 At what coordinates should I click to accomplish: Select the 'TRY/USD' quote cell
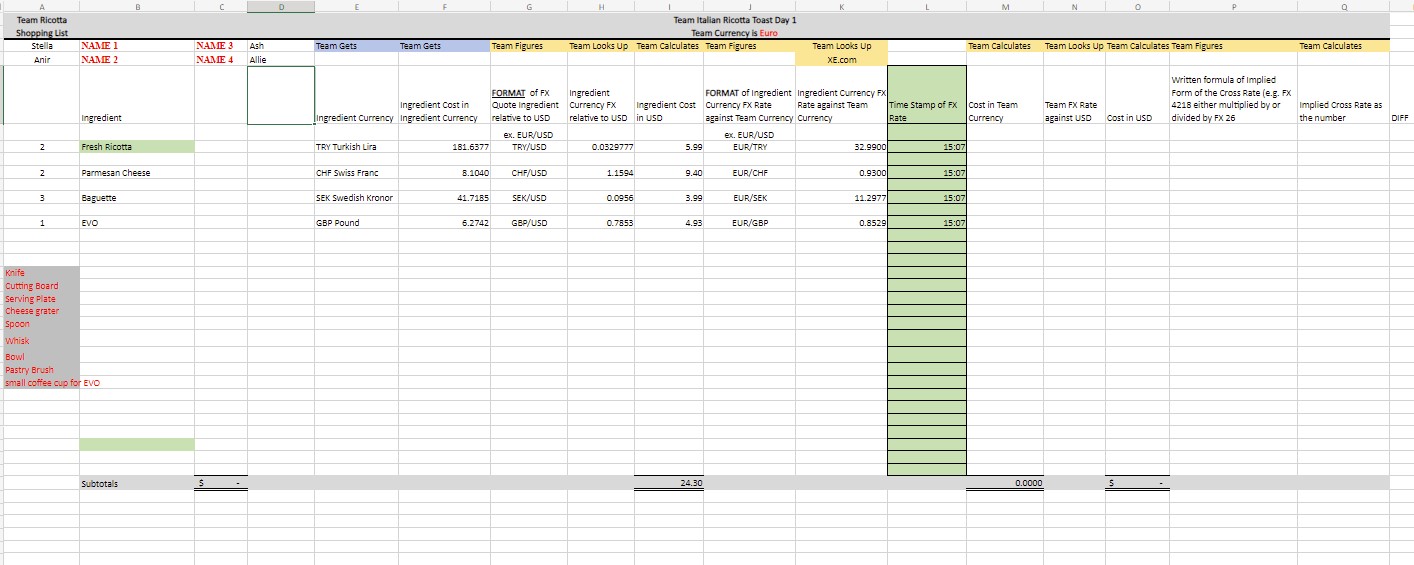point(528,147)
